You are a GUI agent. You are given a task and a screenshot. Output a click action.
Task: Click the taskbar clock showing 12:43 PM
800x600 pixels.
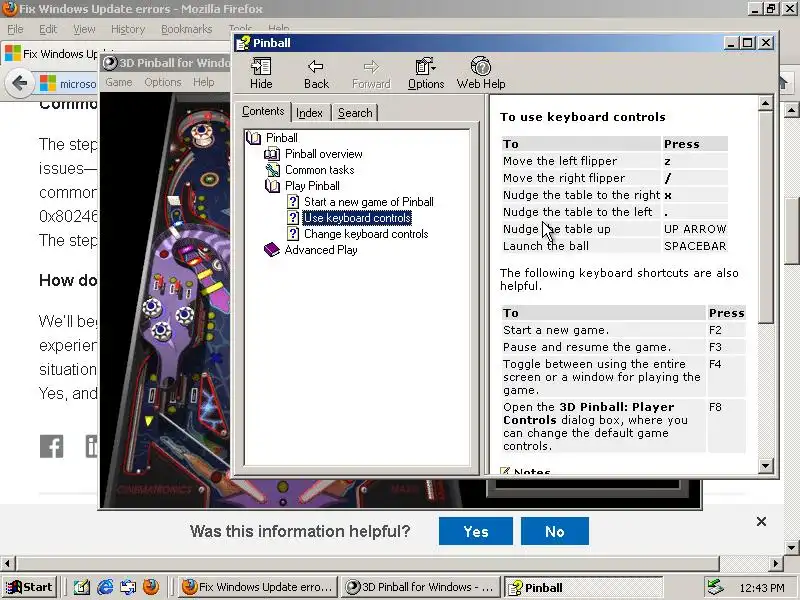762,588
